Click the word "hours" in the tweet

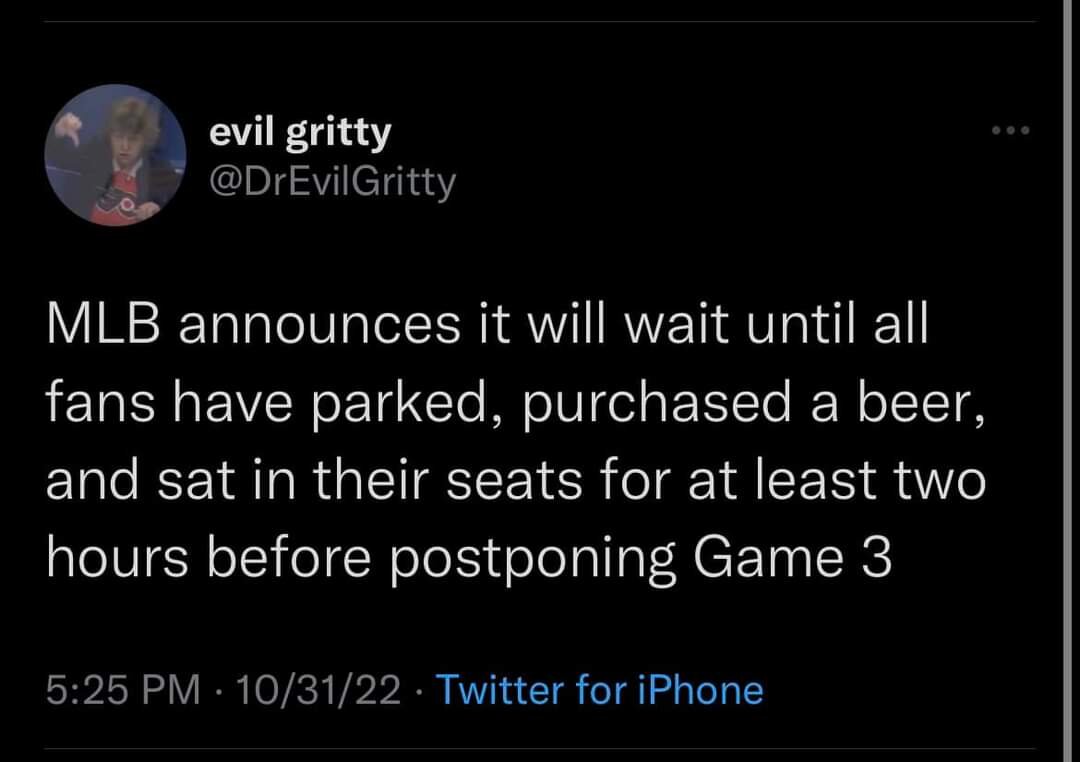(x=113, y=558)
